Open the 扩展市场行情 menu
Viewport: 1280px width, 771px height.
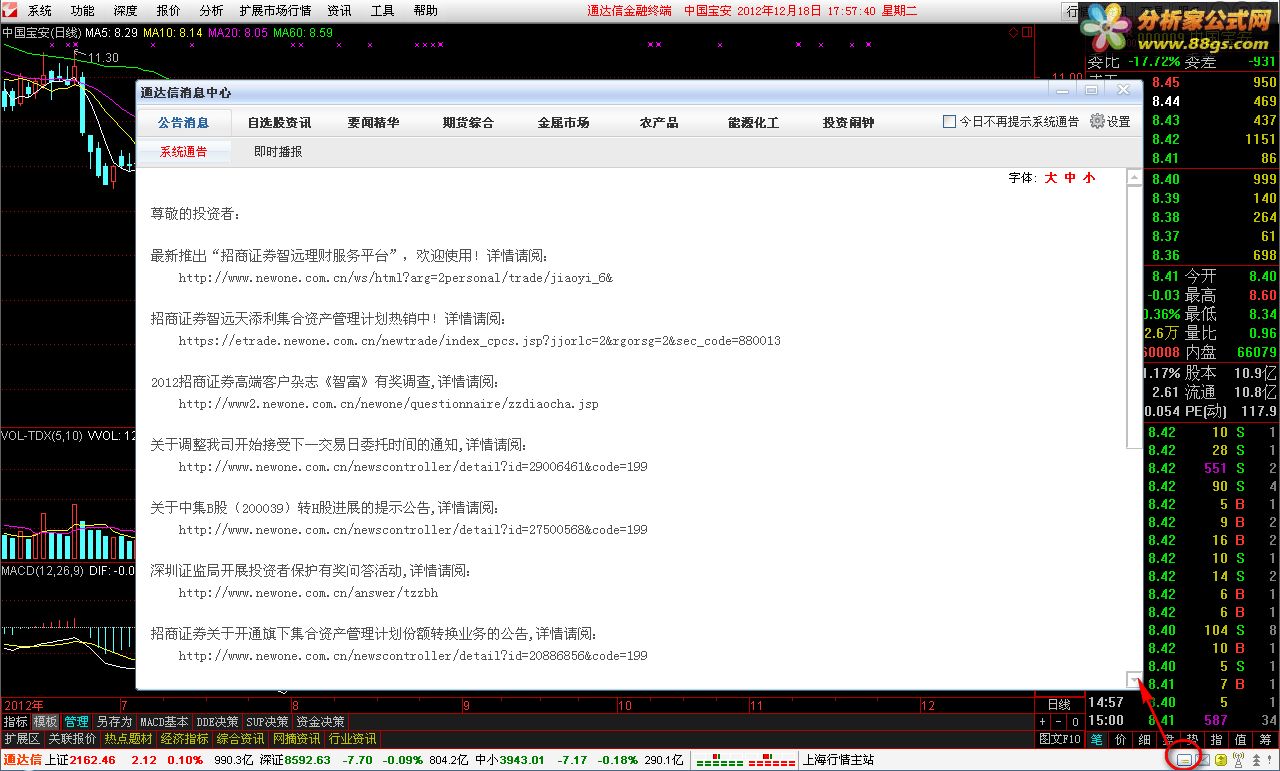[275, 11]
